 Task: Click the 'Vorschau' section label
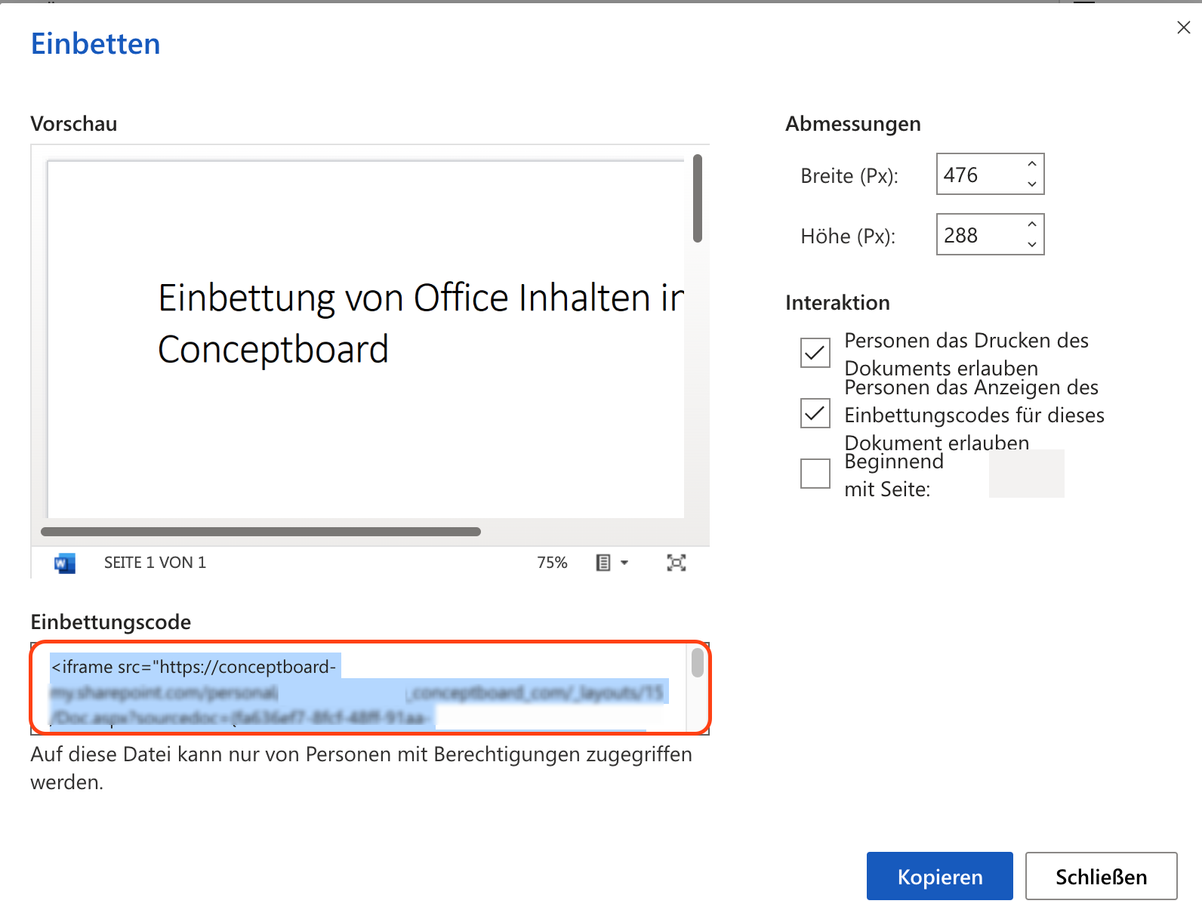pos(74,124)
